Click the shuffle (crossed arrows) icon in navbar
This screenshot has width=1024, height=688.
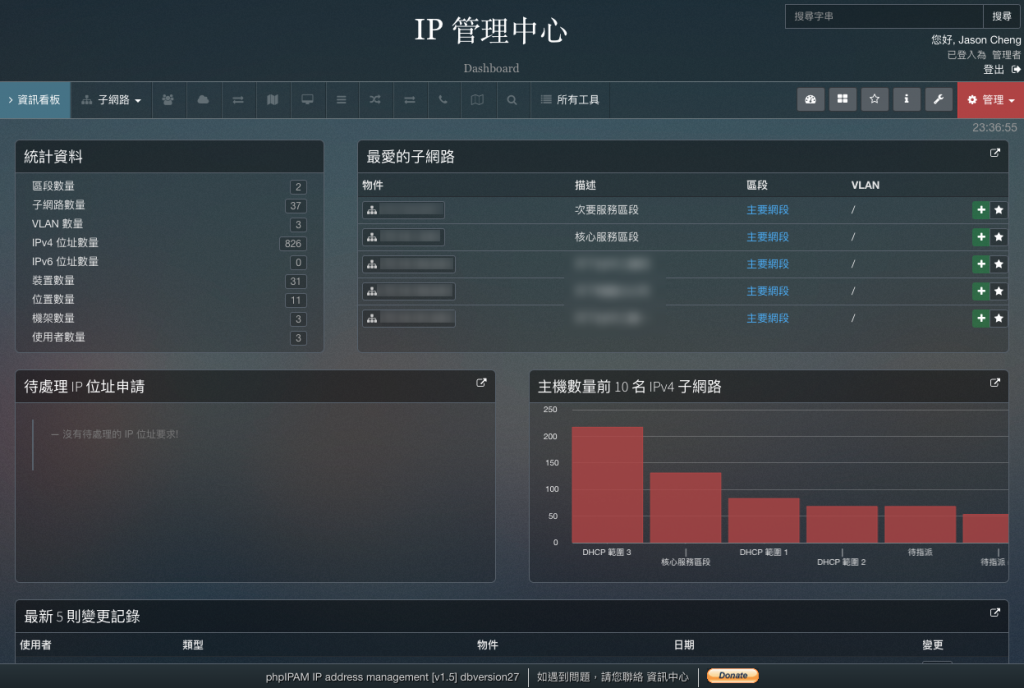(x=375, y=100)
